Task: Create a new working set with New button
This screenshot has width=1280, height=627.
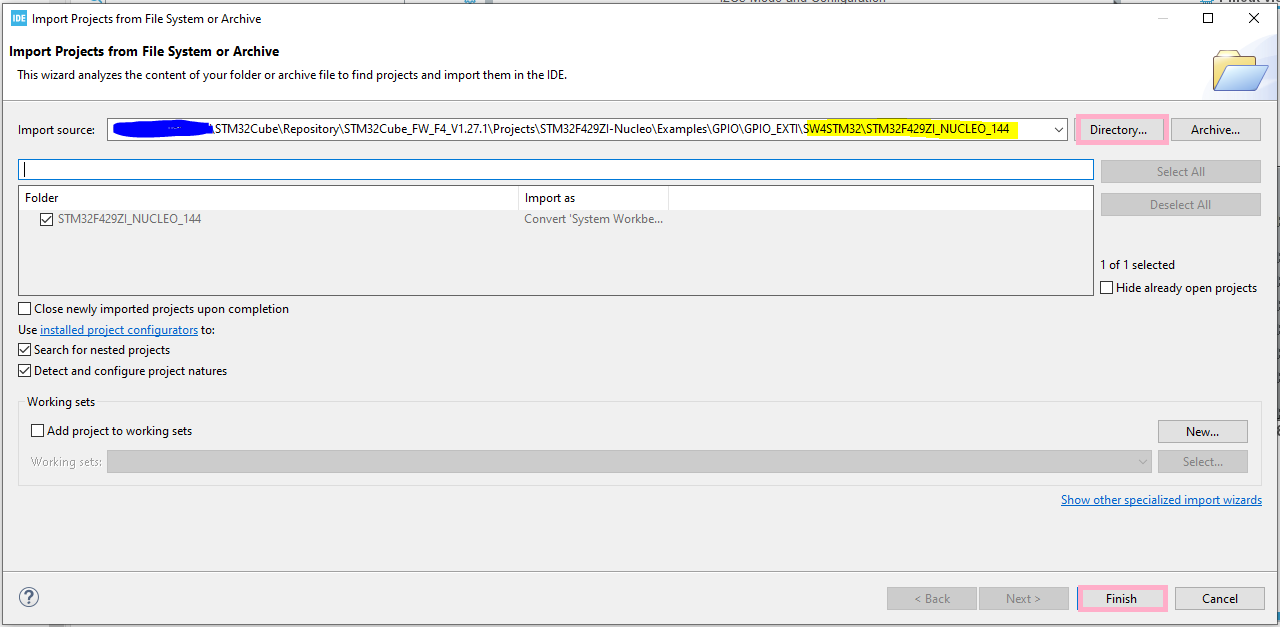Action: [1202, 431]
